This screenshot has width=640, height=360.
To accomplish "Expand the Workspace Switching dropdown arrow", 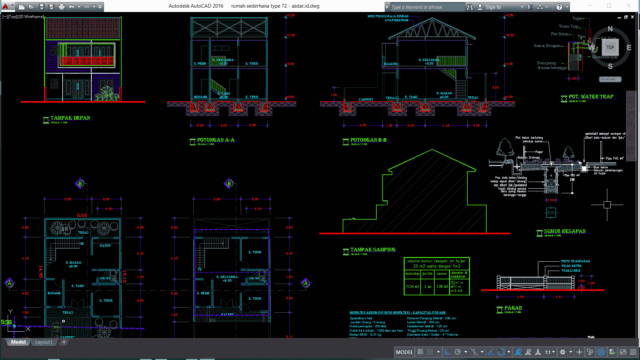I will coord(571,352).
